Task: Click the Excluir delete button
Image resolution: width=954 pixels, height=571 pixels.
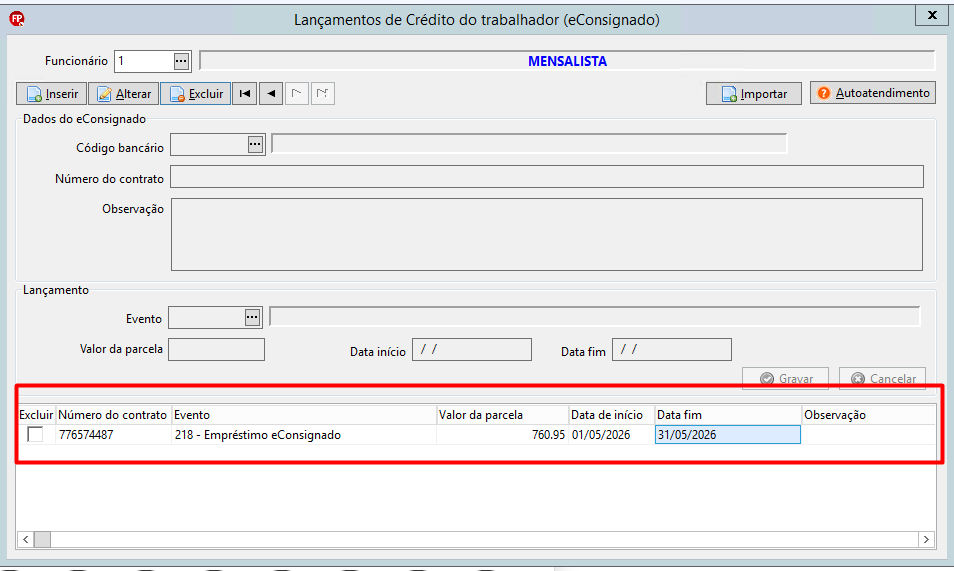Action: pos(195,94)
